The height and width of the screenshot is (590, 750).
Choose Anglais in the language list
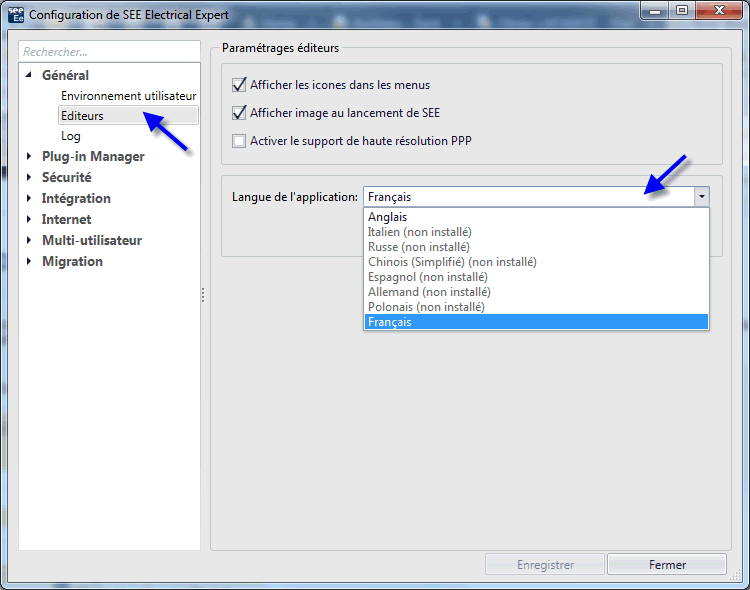tap(536, 217)
